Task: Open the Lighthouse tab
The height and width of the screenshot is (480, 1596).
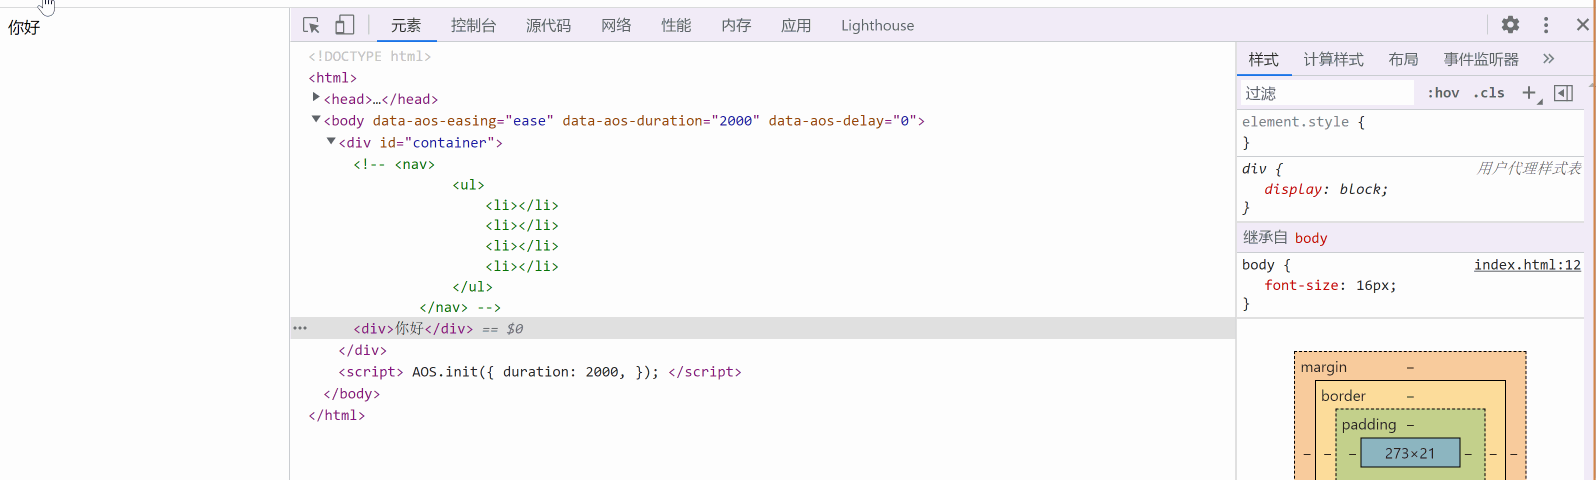Action: [877, 25]
